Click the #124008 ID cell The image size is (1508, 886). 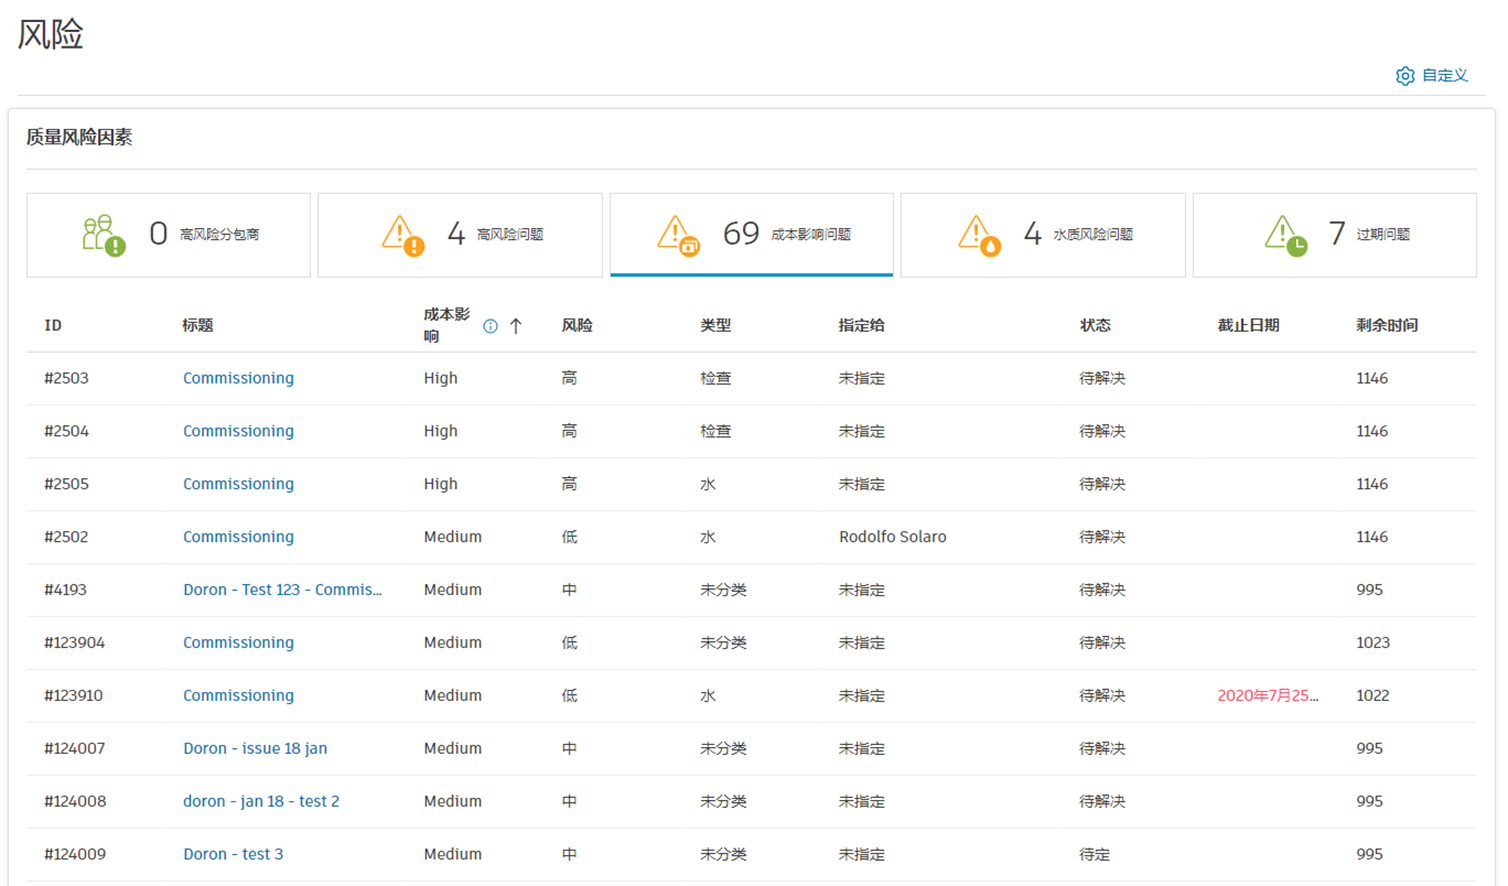coord(75,802)
